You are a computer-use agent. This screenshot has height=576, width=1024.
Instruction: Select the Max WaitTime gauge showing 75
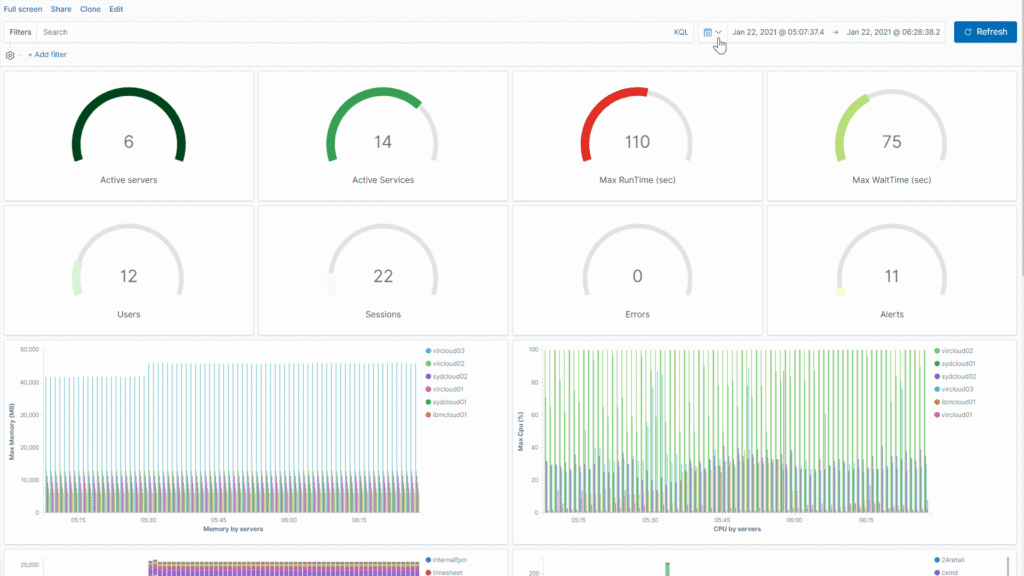[x=891, y=136]
